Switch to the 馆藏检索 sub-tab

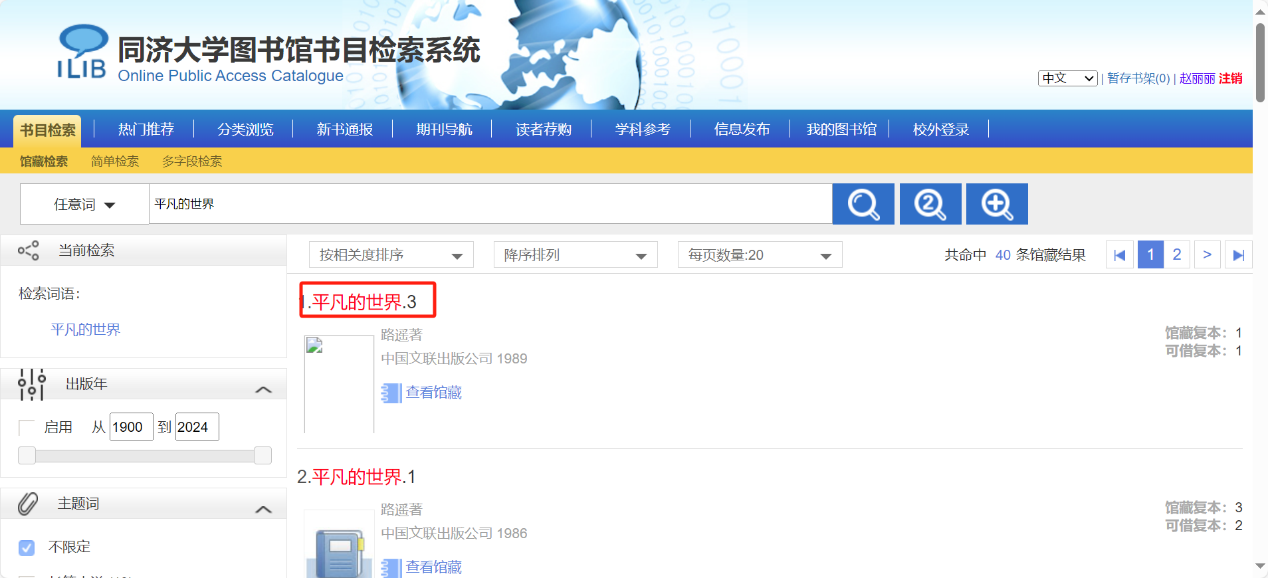click(x=44, y=161)
